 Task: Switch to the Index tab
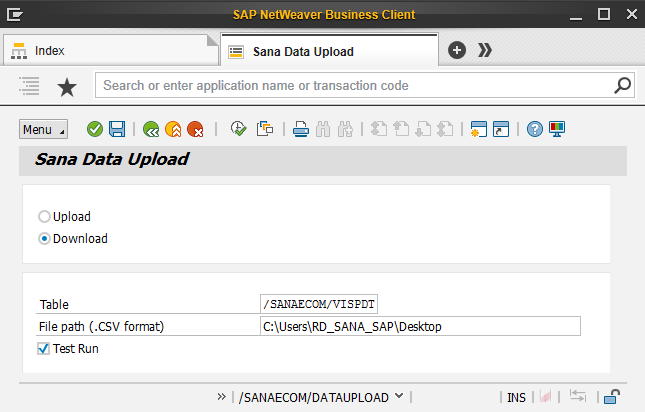[110, 51]
